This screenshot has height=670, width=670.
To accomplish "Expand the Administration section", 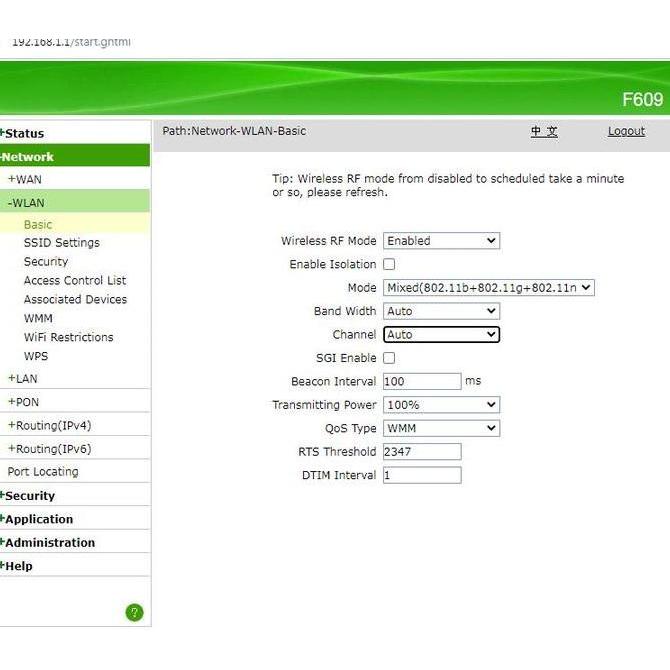I will click(x=47, y=543).
